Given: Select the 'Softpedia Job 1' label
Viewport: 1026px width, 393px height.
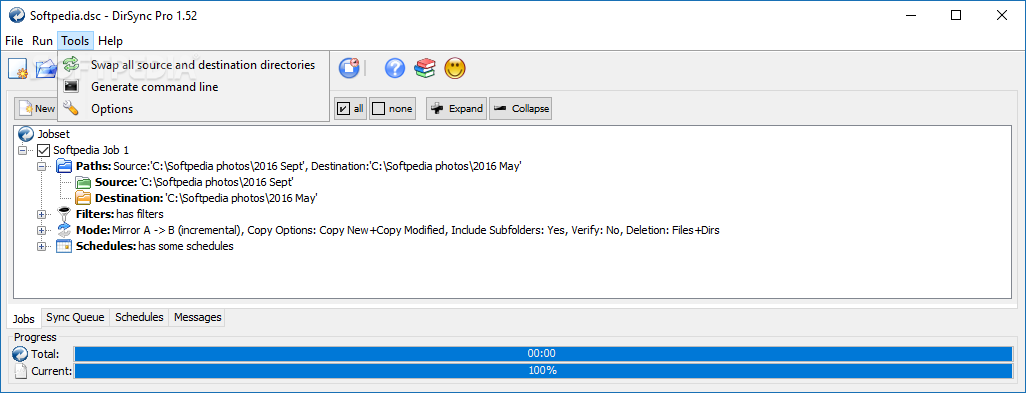Looking at the screenshot, I should click(91, 150).
